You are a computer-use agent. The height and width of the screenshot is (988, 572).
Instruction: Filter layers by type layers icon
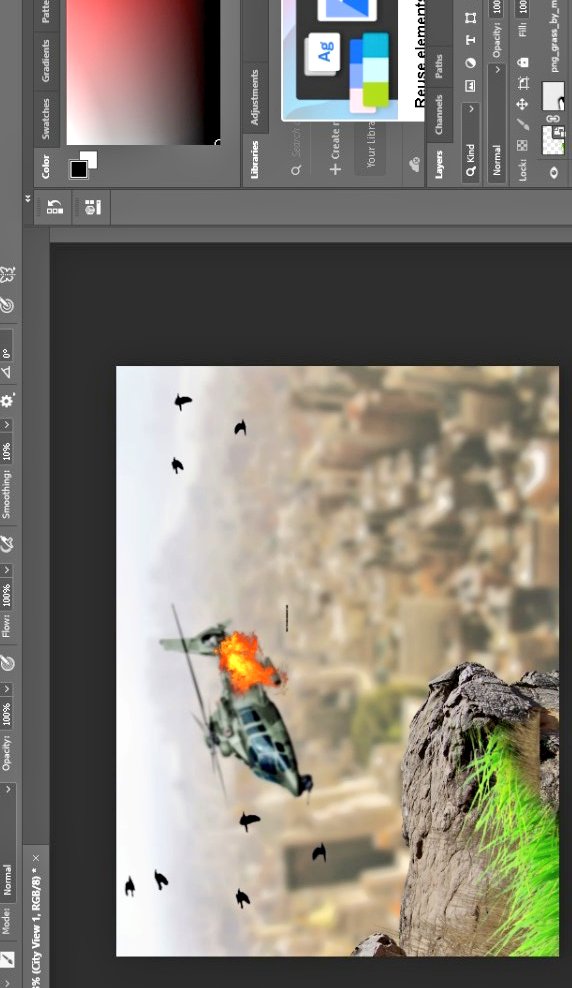click(471, 40)
